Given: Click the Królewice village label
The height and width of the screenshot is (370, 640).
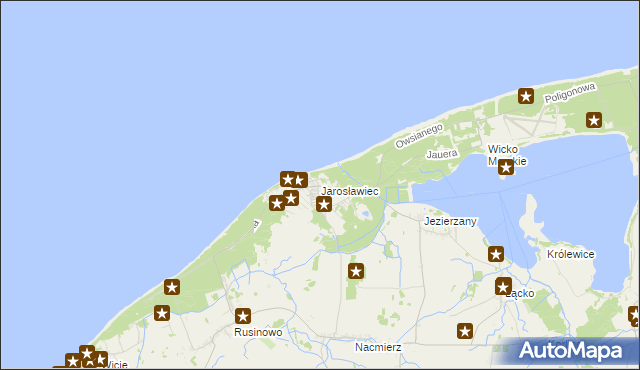Looking at the screenshot, I should (x=571, y=254).
